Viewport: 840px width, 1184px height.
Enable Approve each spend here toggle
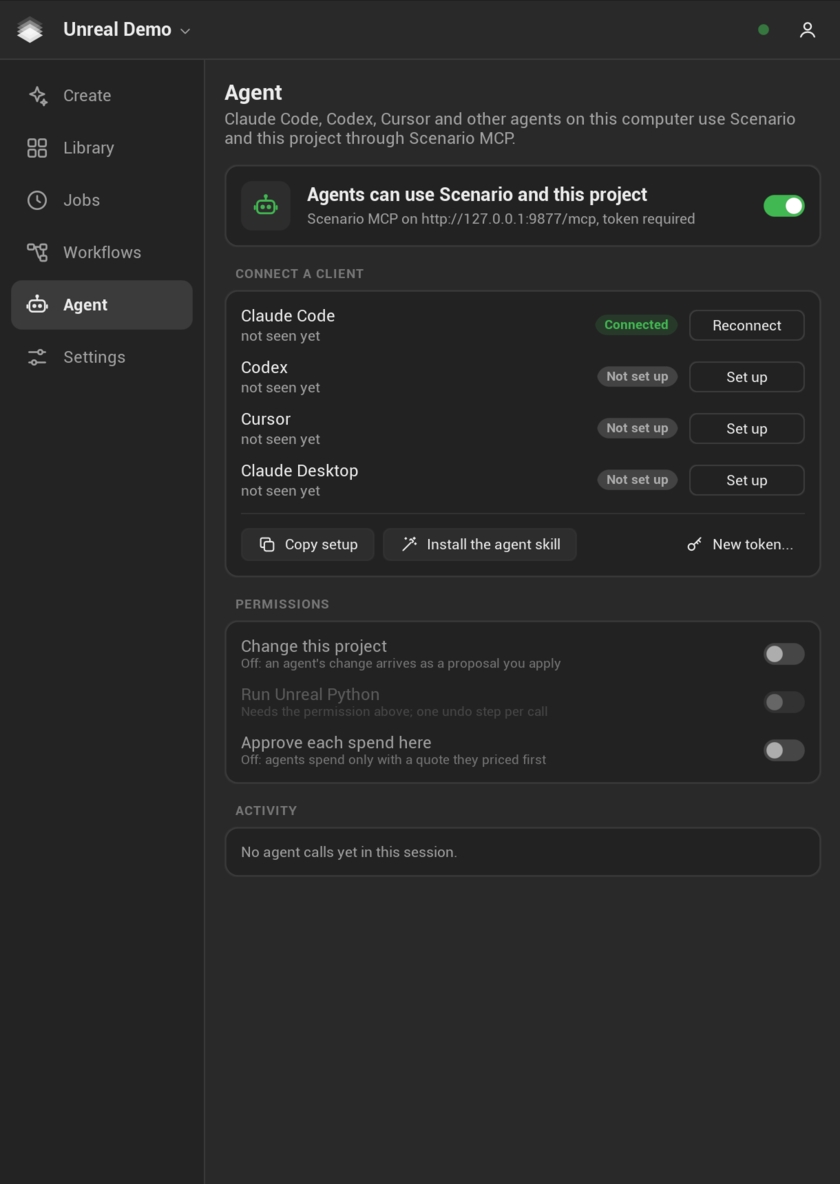coord(784,750)
